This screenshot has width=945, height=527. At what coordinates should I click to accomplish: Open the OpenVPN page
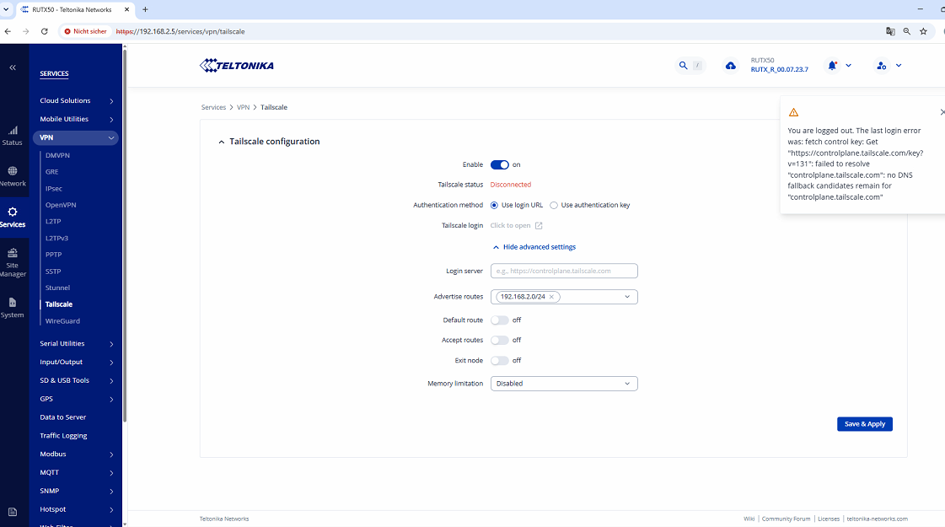click(61, 205)
